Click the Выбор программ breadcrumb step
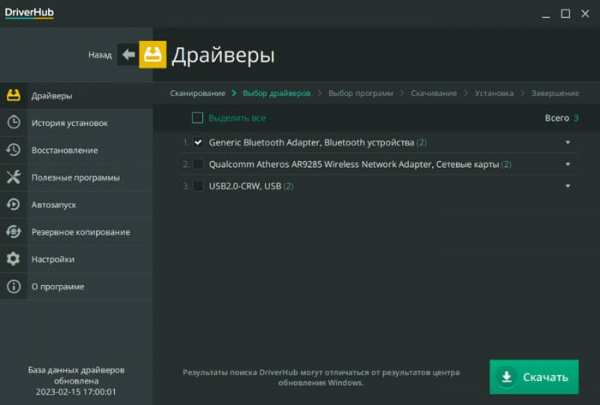This screenshot has width=600, height=405. coord(361,93)
